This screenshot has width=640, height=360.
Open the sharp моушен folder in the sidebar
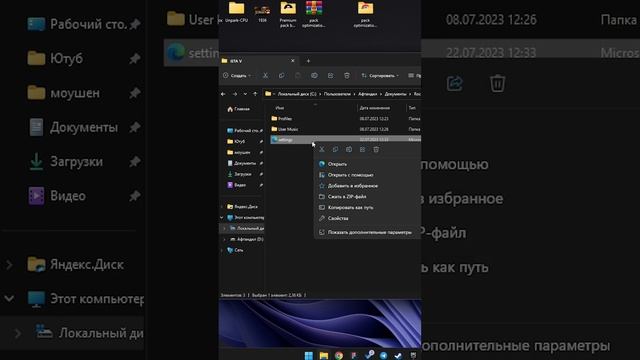click(x=244, y=152)
